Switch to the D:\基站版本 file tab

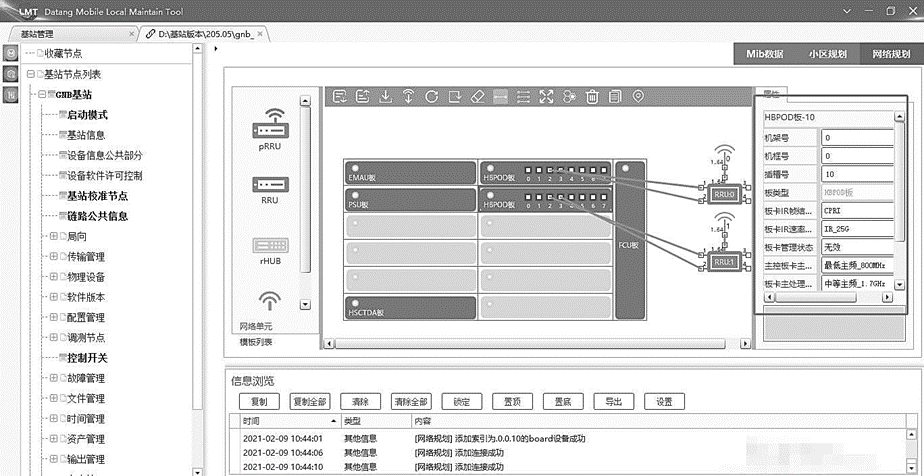coord(202,34)
